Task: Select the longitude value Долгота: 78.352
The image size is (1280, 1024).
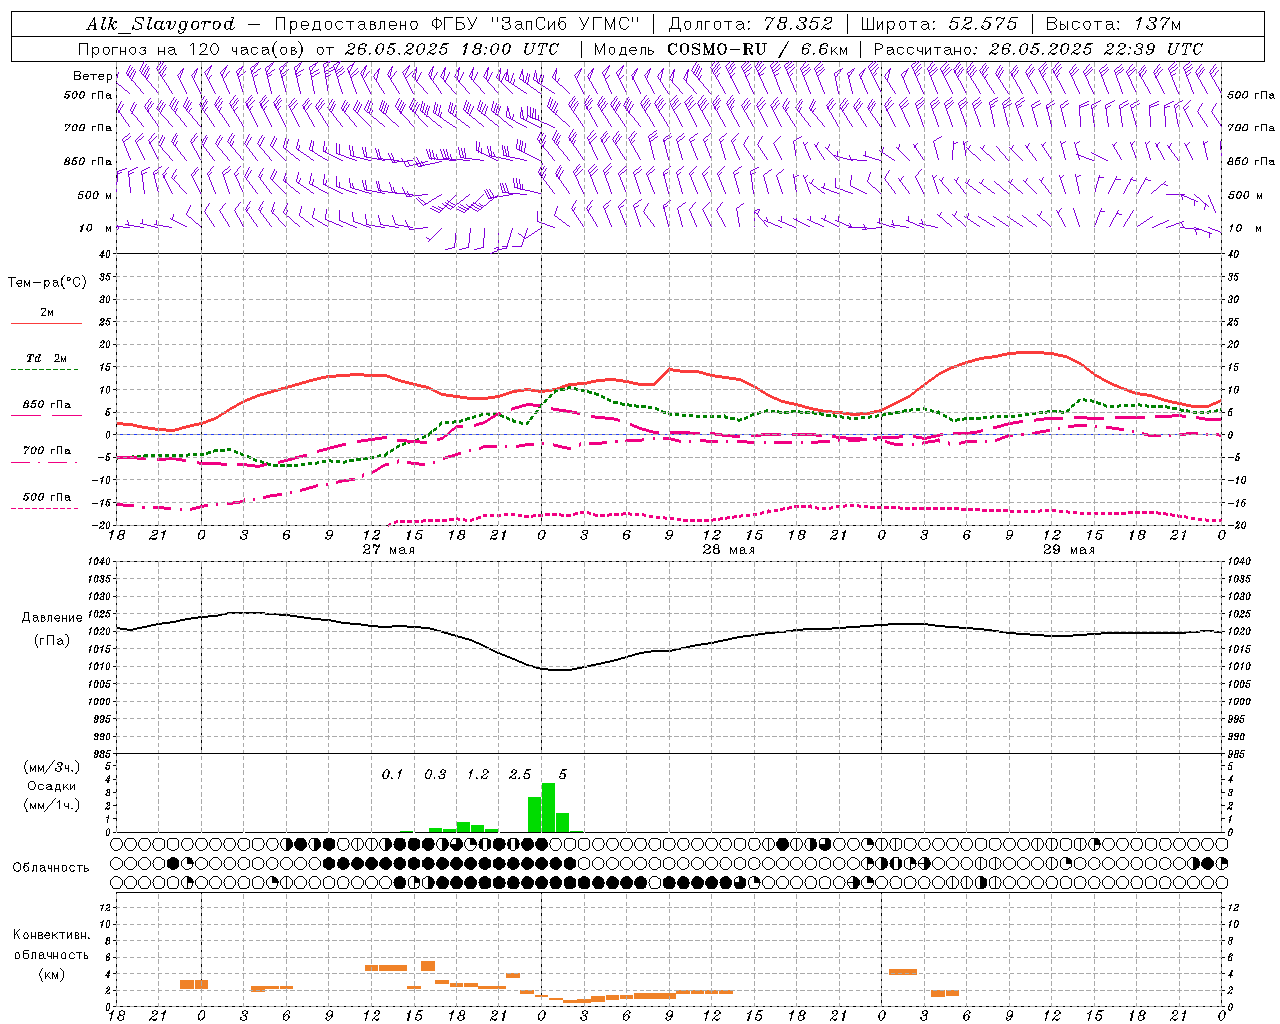Action: [x=749, y=24]
